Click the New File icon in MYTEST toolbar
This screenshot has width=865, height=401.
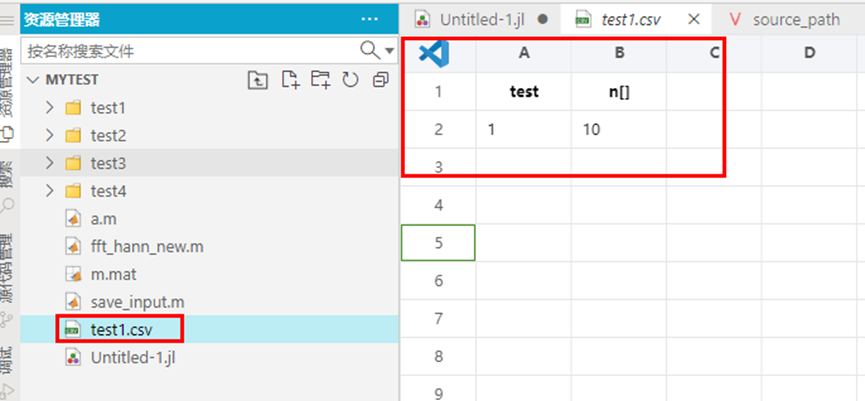(x=290, y=80)
